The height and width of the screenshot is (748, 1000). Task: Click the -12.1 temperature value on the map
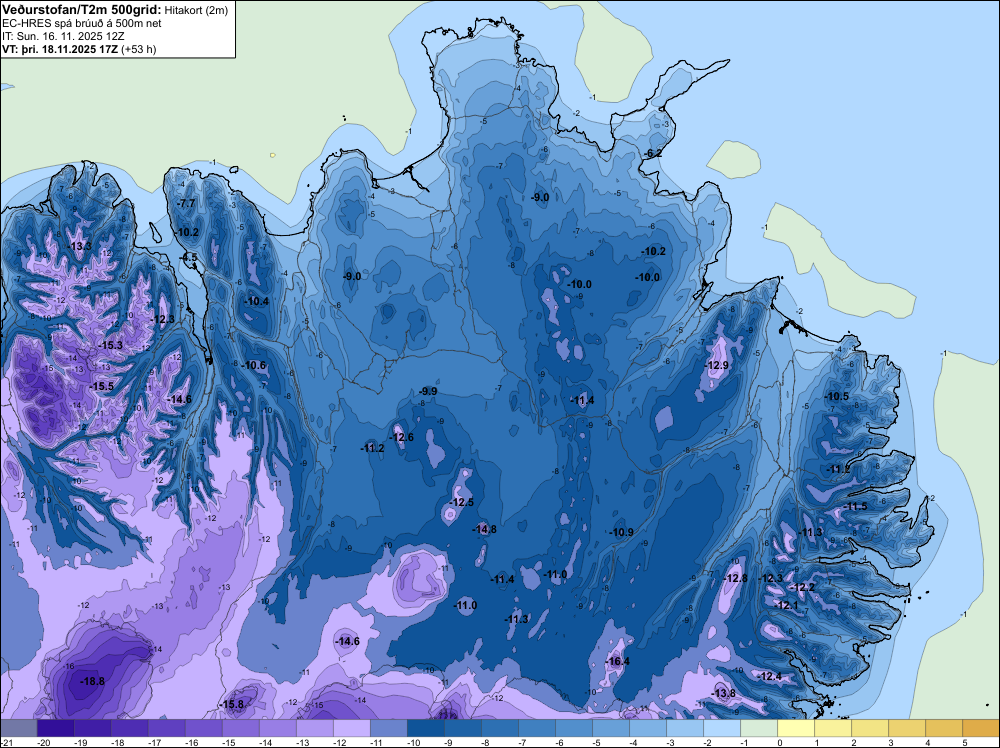pyautogui.click(x=786, y=605)
